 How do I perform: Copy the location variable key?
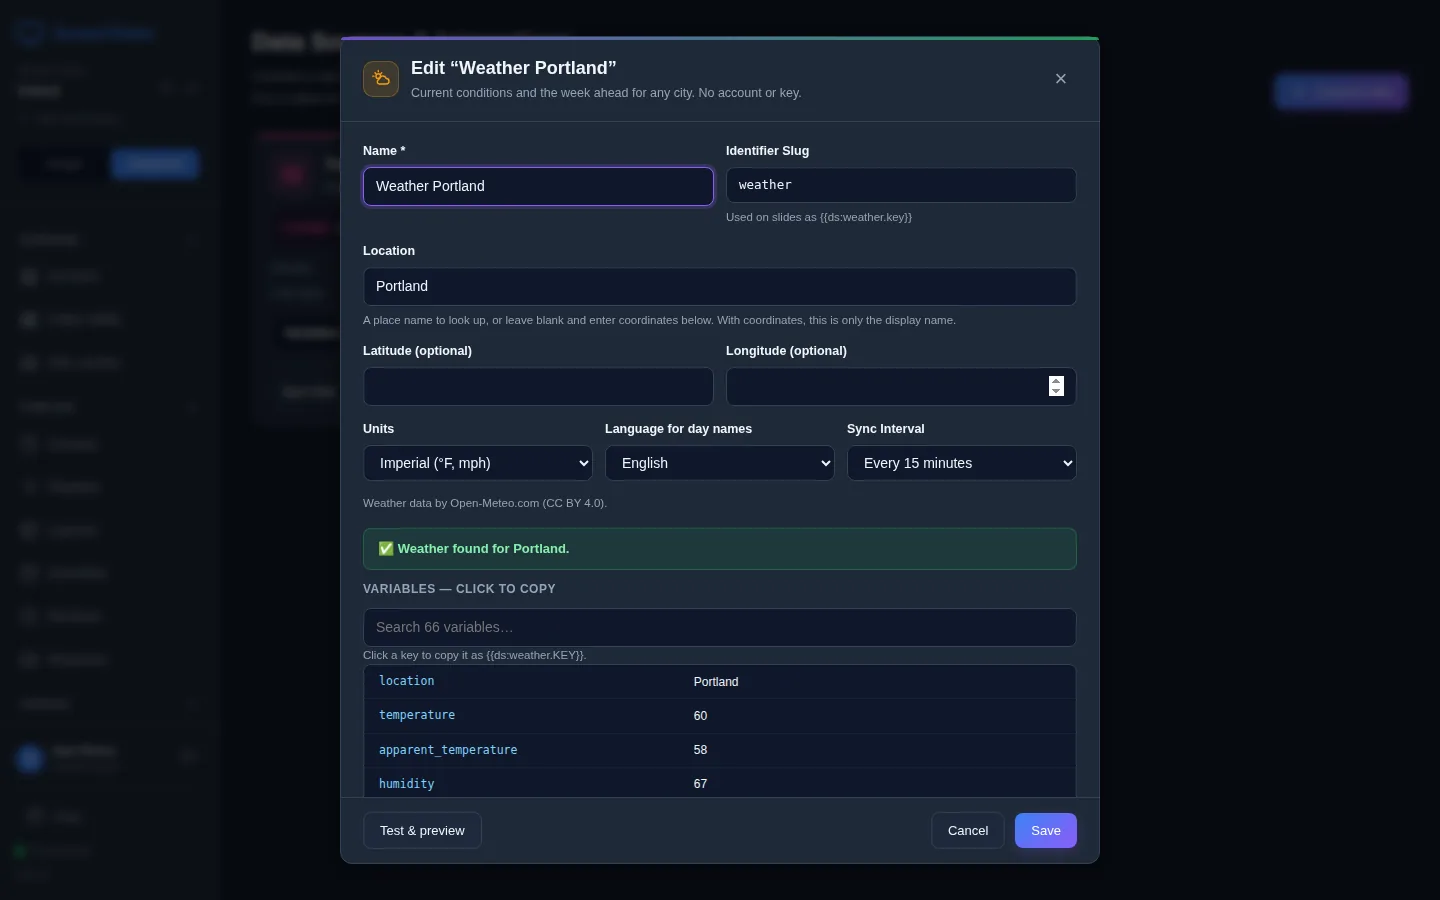(x=406, y=681)
